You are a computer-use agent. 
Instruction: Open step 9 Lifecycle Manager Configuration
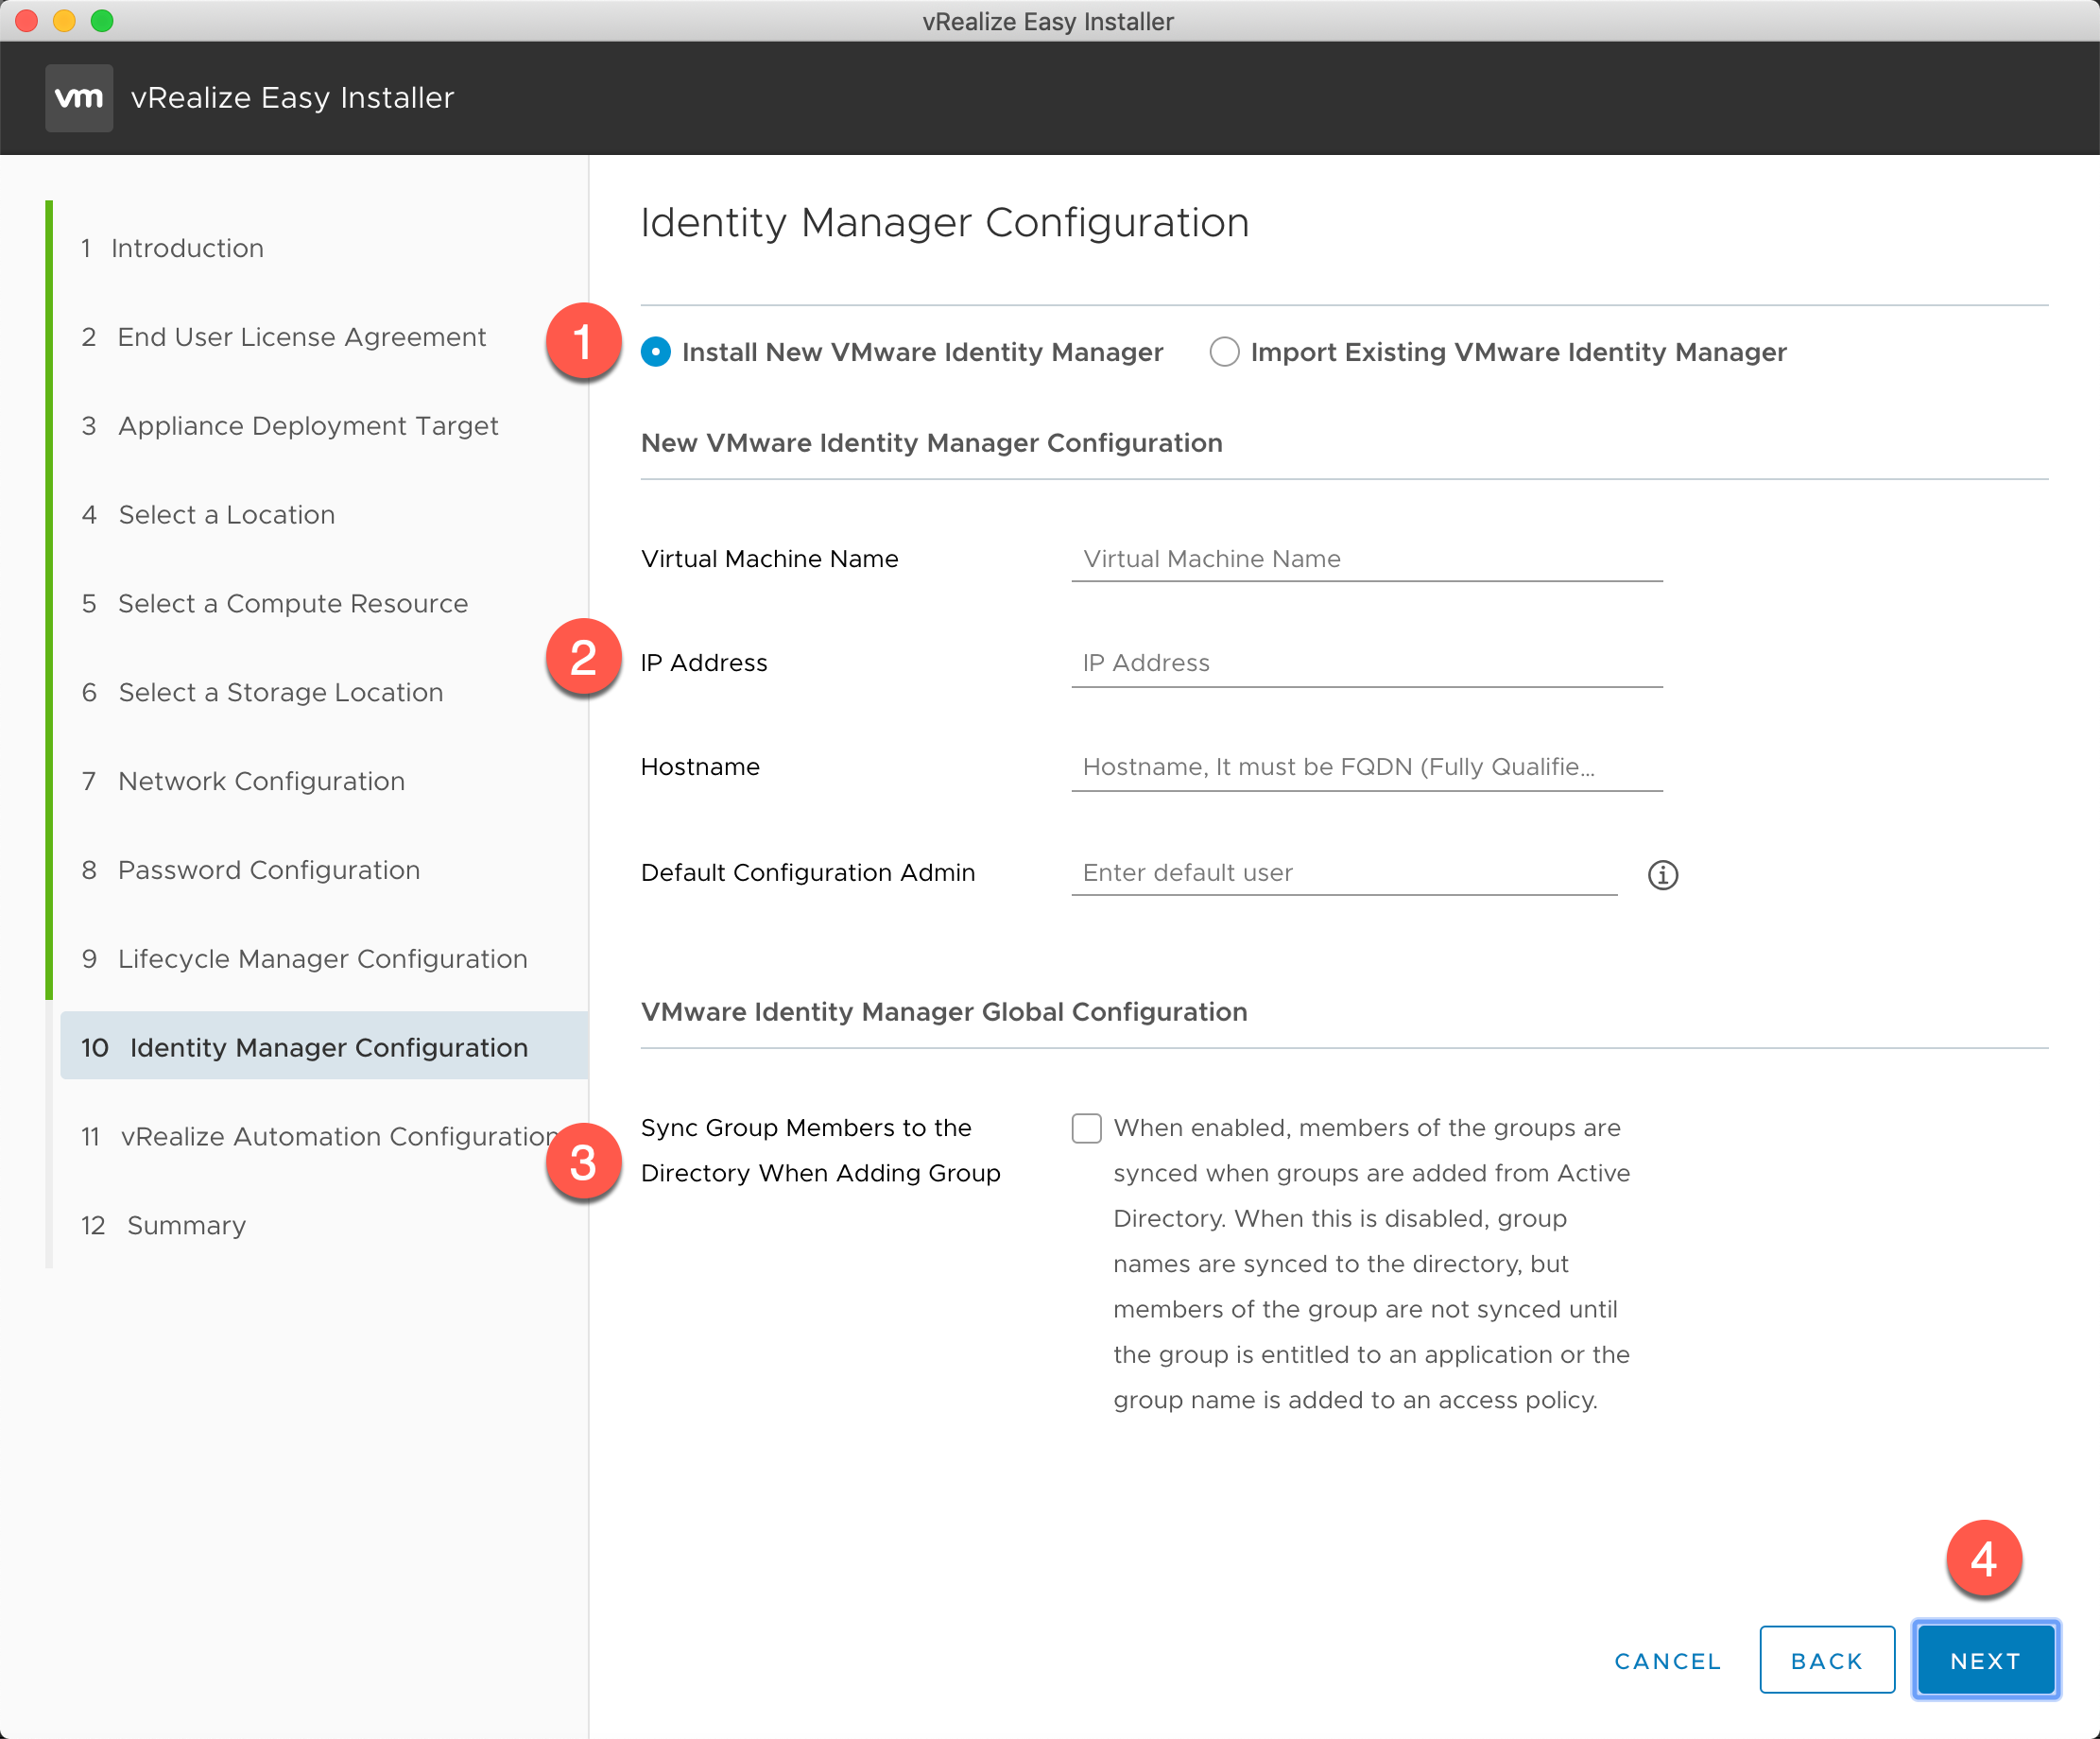[304, 959]
